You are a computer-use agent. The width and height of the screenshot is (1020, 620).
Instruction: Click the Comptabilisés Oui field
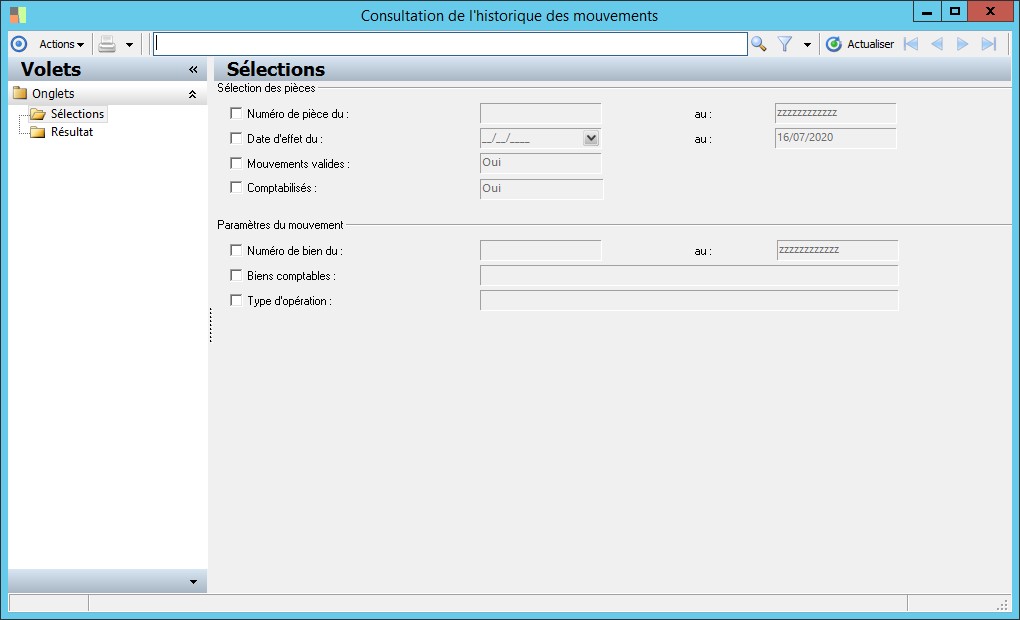click(x=541, y=189)
